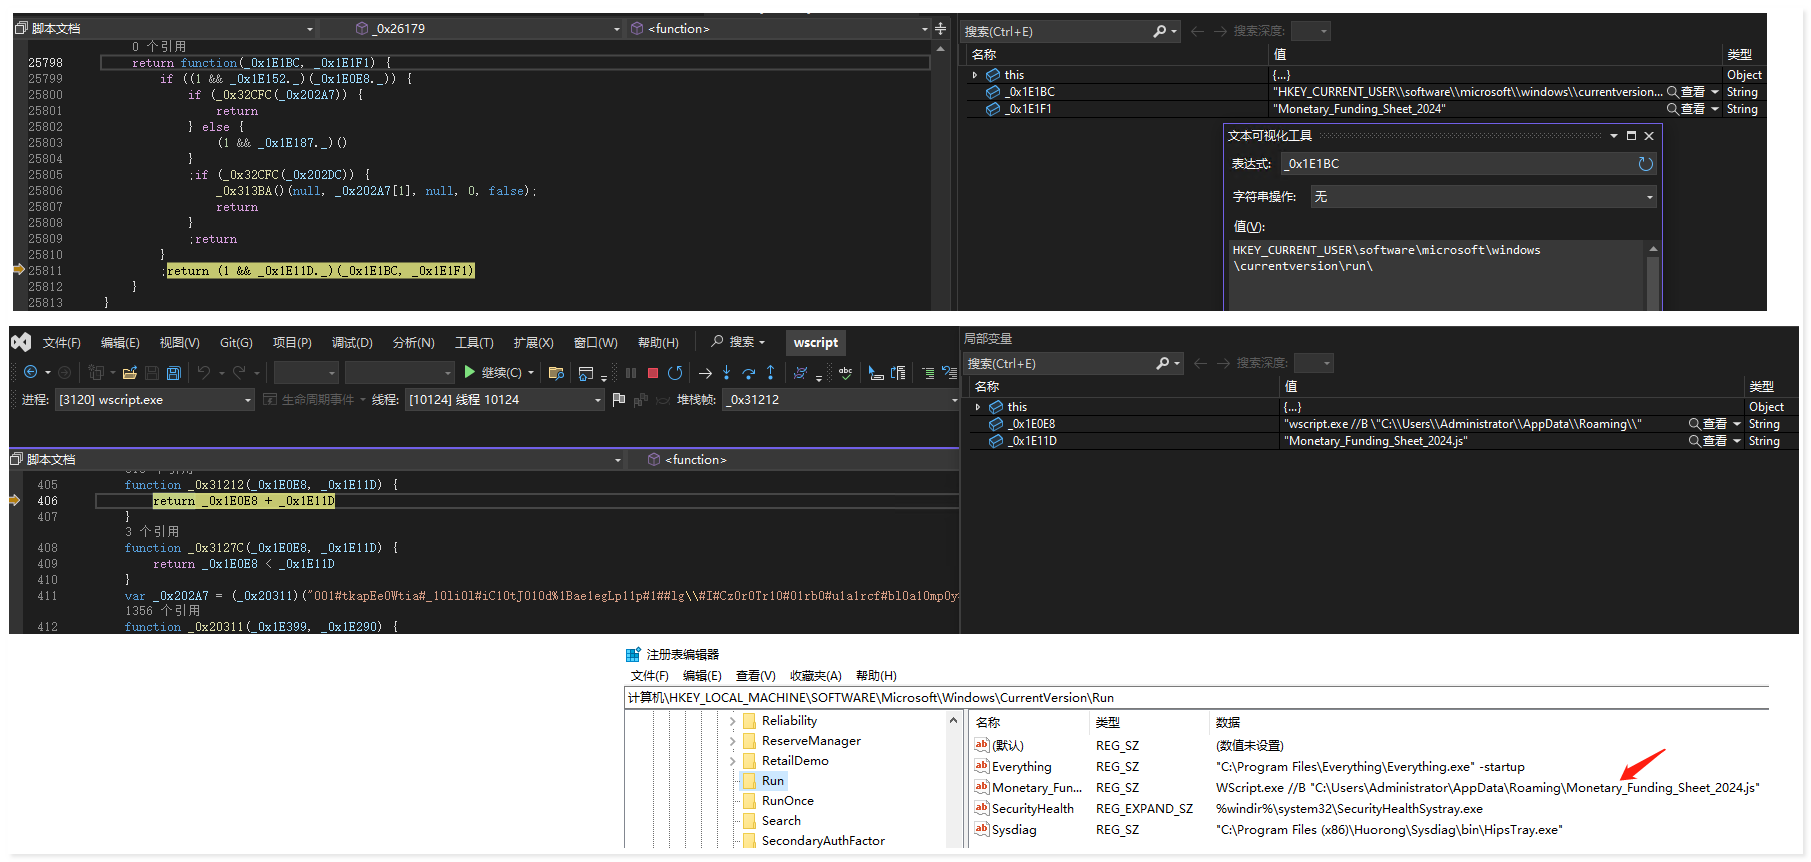Viewport: 1811px width, 862px height.
Task: Click the Step Into arrow icon
Action: point(726,373)
